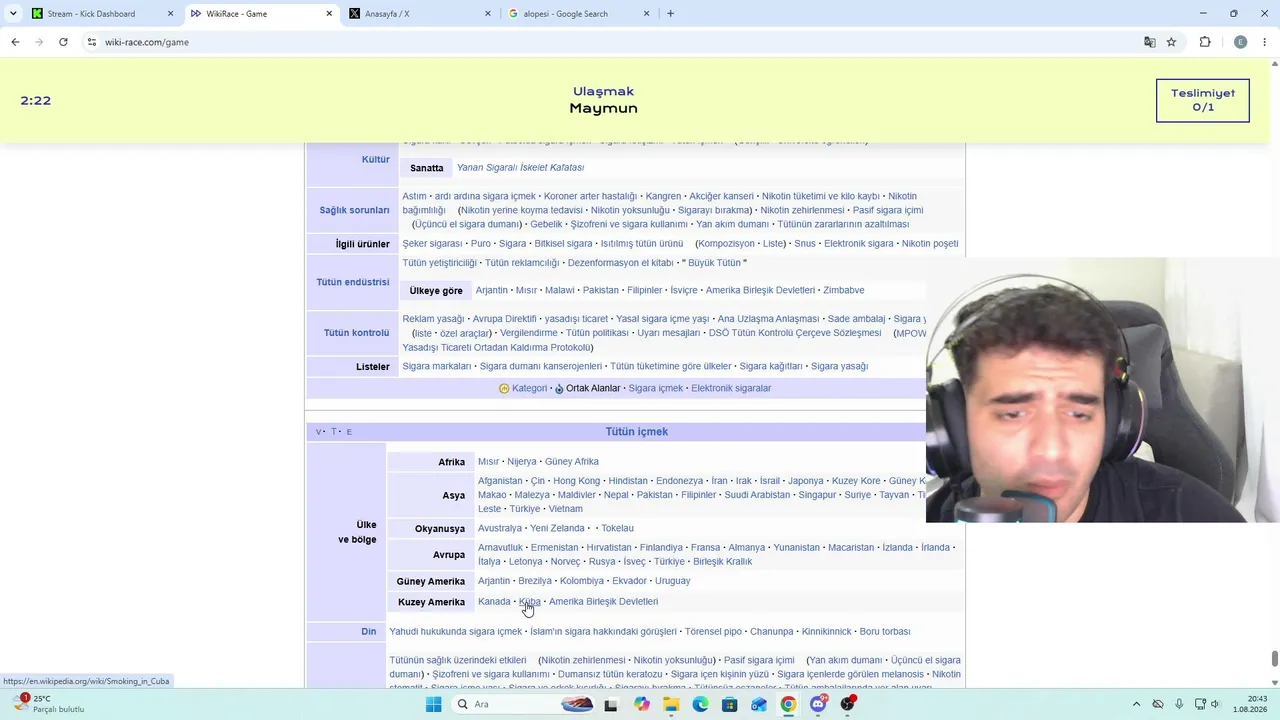Show hidden system tray icons
1280x720 pixels.
click(1135, 704)
